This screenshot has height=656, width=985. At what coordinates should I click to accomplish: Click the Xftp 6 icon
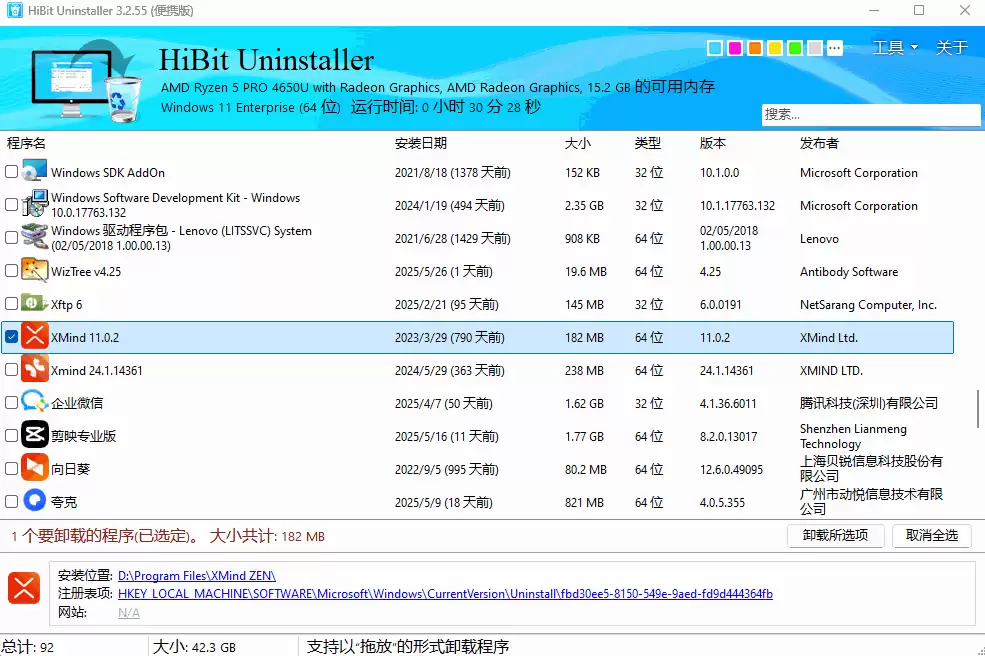(x=35, y=303)
